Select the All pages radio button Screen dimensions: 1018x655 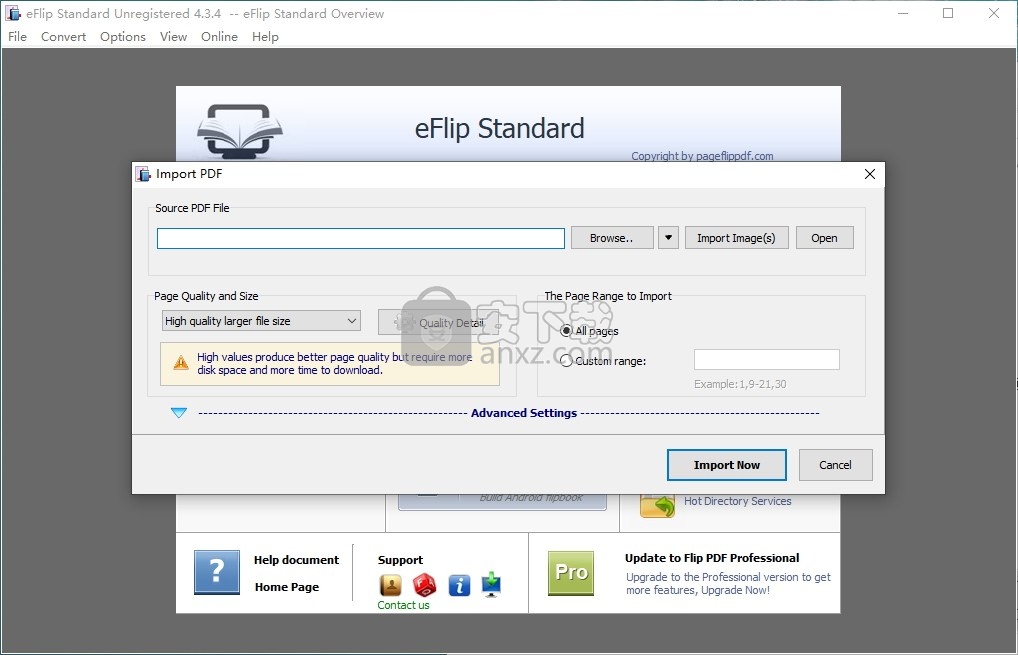click(566, 331)
